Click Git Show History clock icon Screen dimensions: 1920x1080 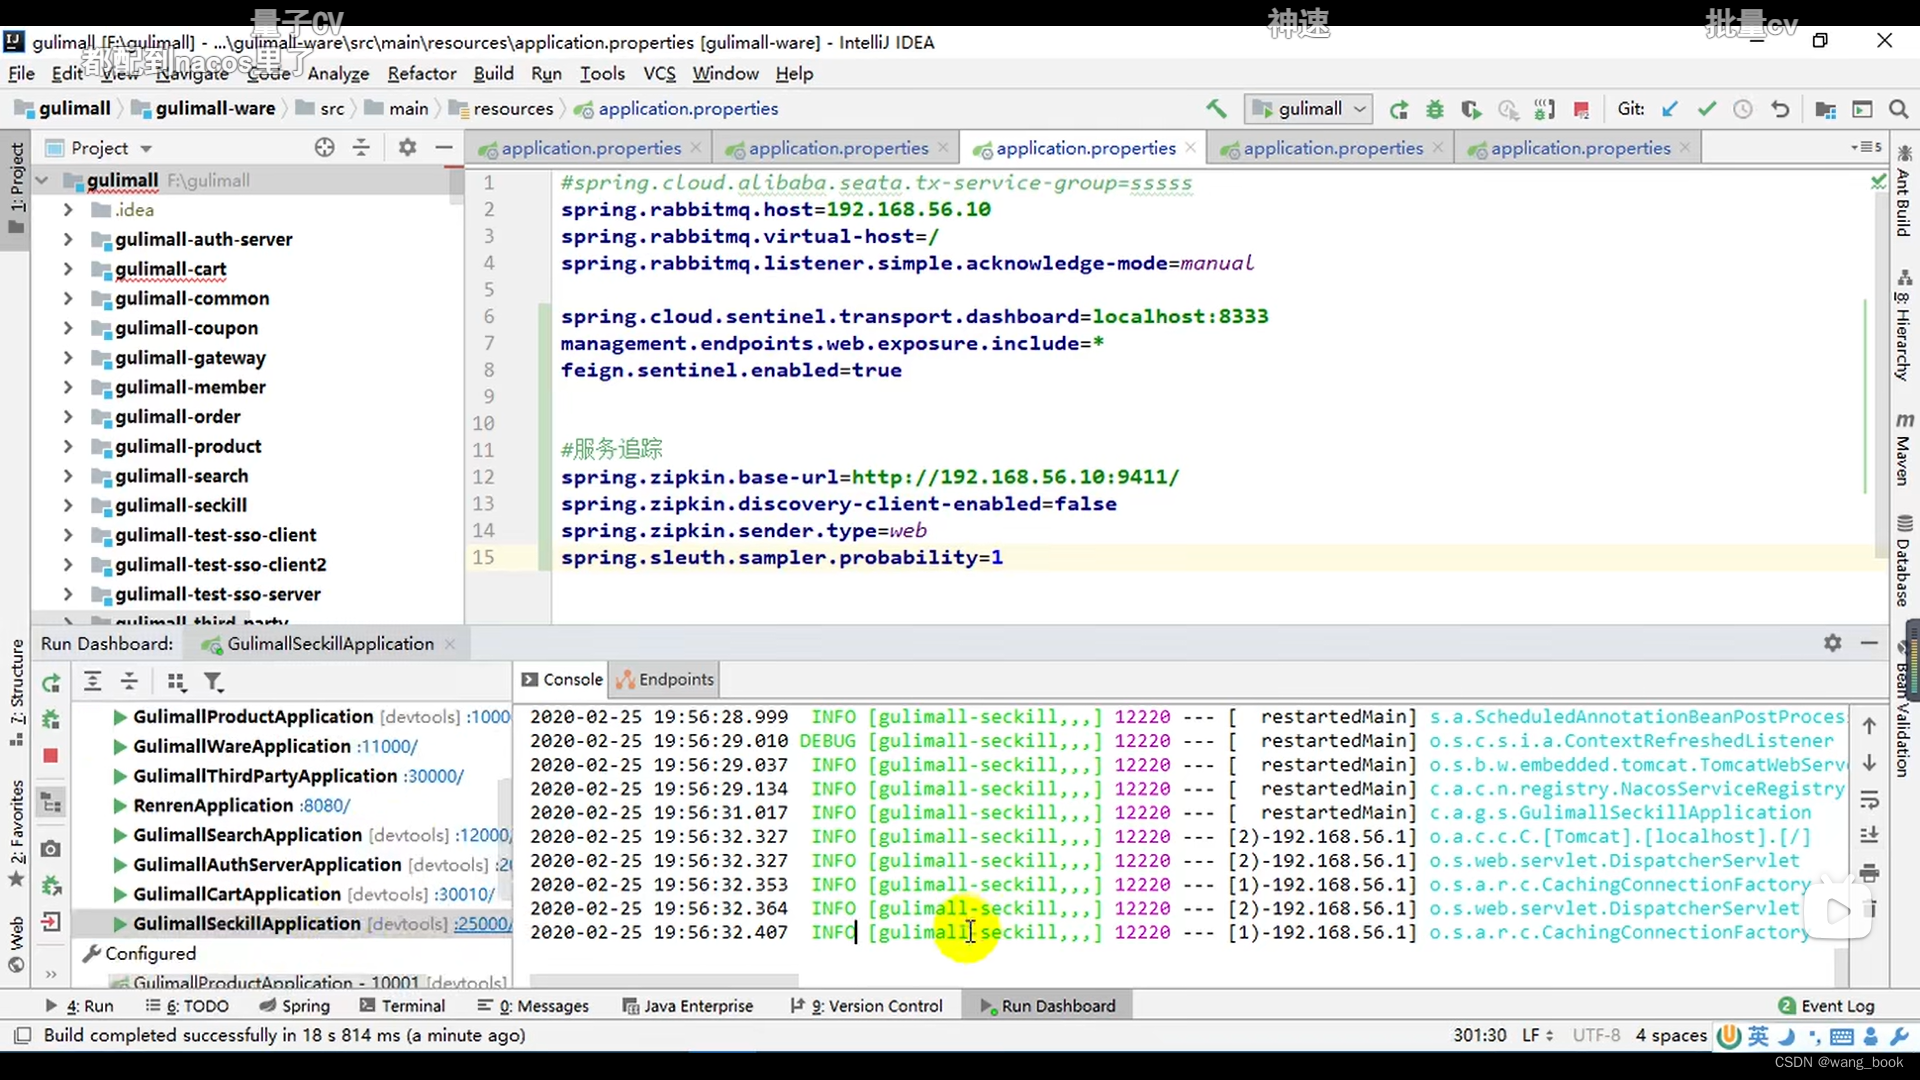[x=1743, y=109]
